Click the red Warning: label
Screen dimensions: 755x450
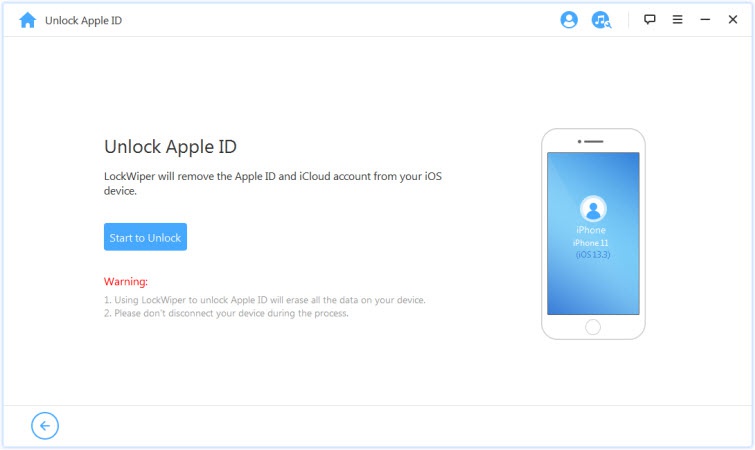126,282
